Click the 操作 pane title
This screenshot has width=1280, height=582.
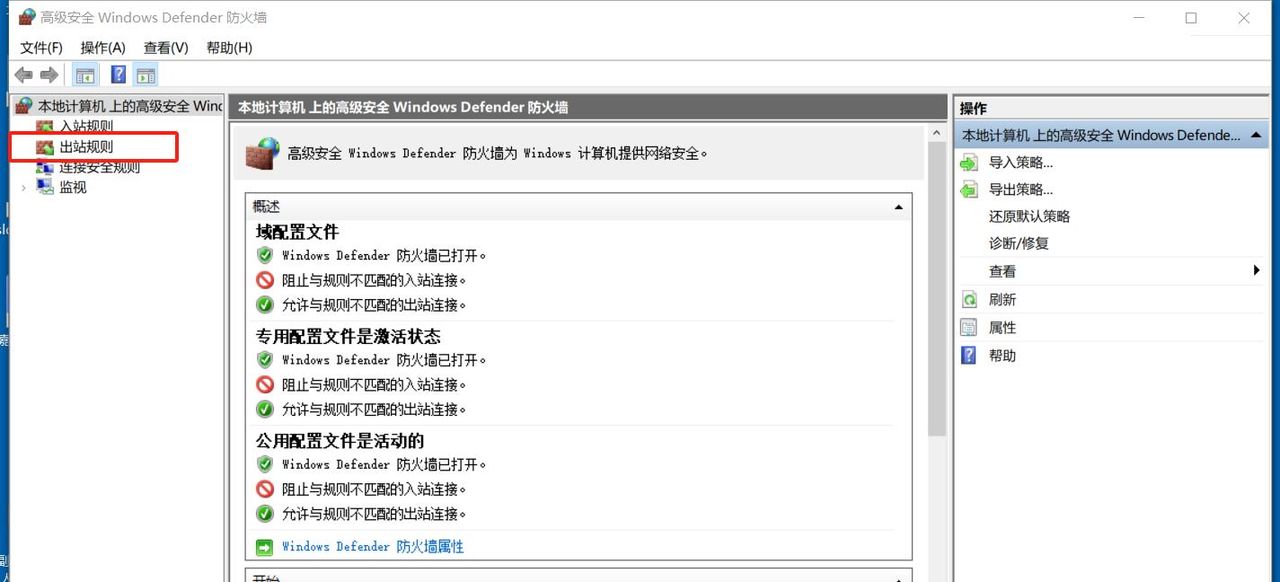point(973,108)
